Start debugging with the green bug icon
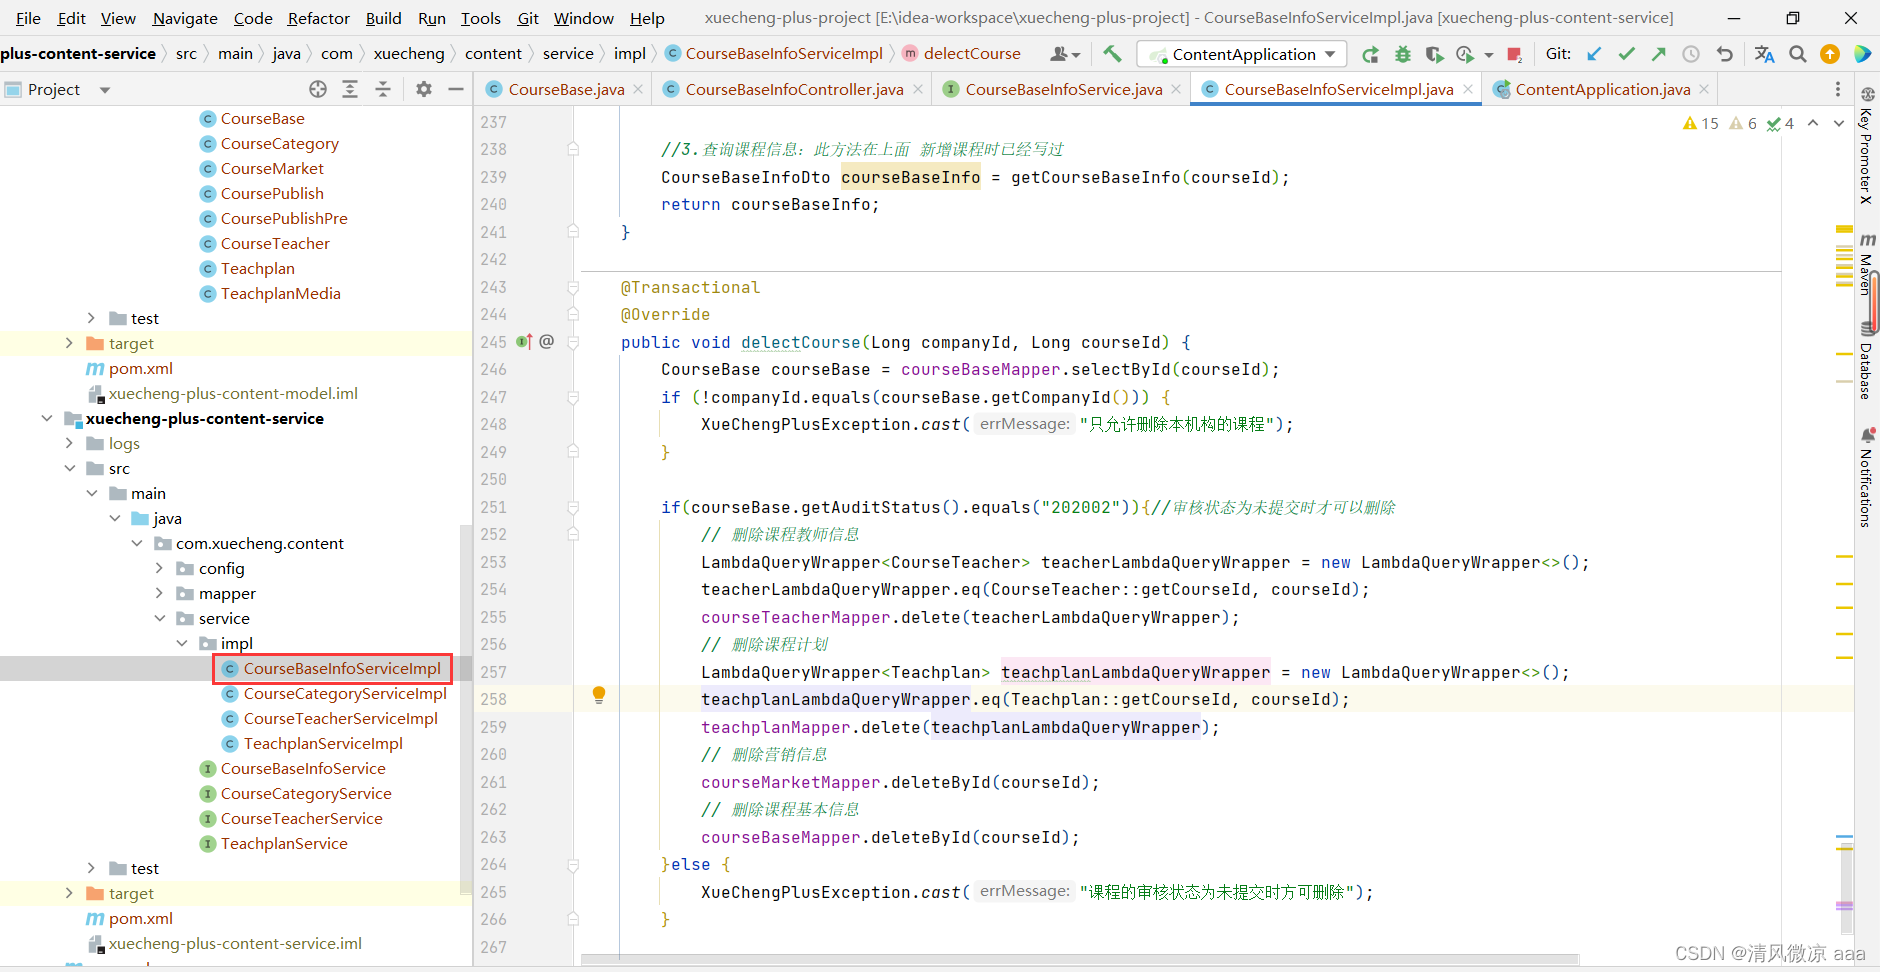The image size is (1880, 972). [1403, 54]
